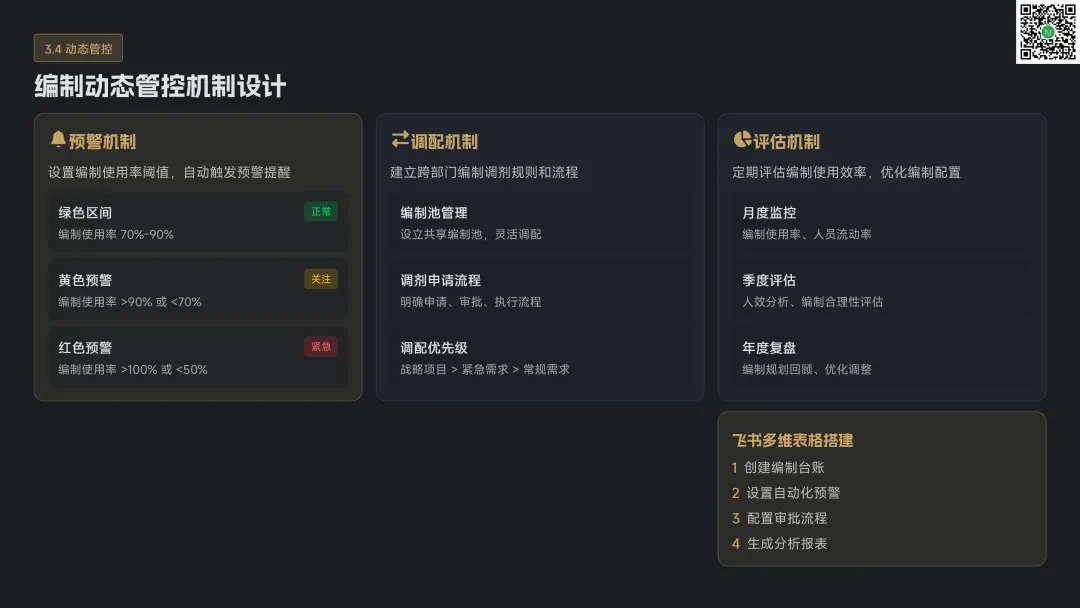The width and height of the screenshot is (1080, 608).
Task: Click the 季度评估 card
Action: (x=882, y=290)
